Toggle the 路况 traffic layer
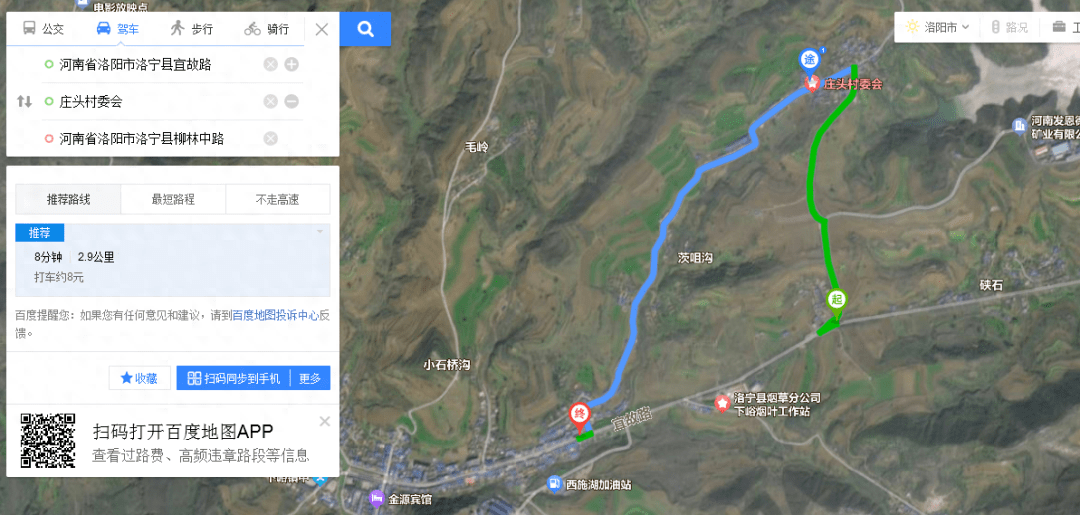This screenshot has height=515, width=1080. coord(1010,28)
